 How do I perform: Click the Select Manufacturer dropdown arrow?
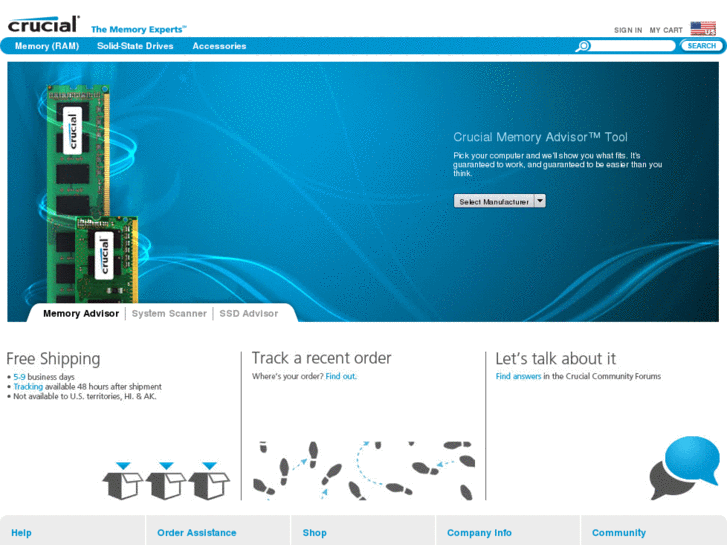pos(540,201)
